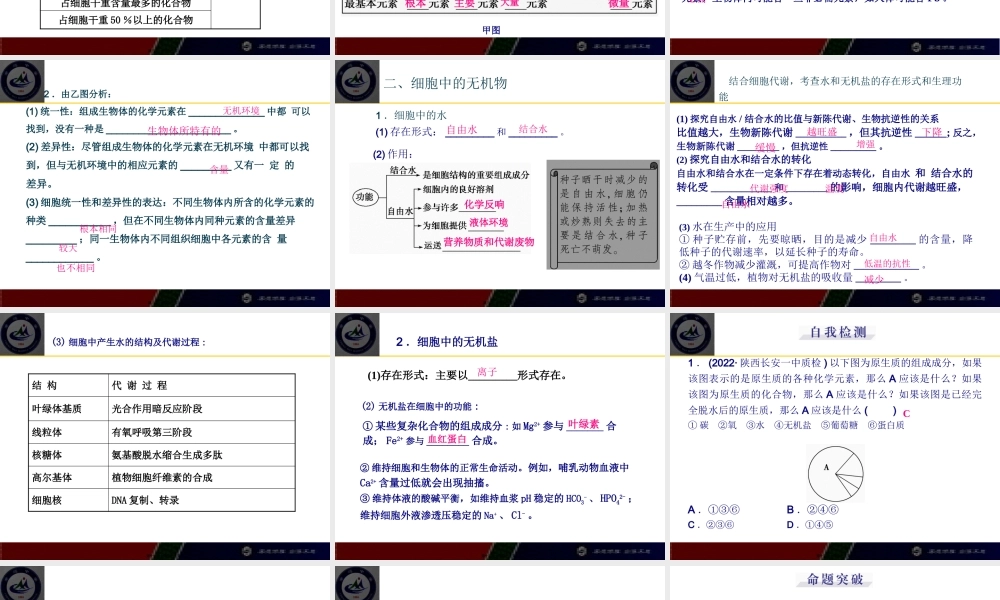This screenshot has height=600, width=1000.
Task: Open the scroll note about 种子晒干时减少的是自由水
Action: click(x=603, y=214)
